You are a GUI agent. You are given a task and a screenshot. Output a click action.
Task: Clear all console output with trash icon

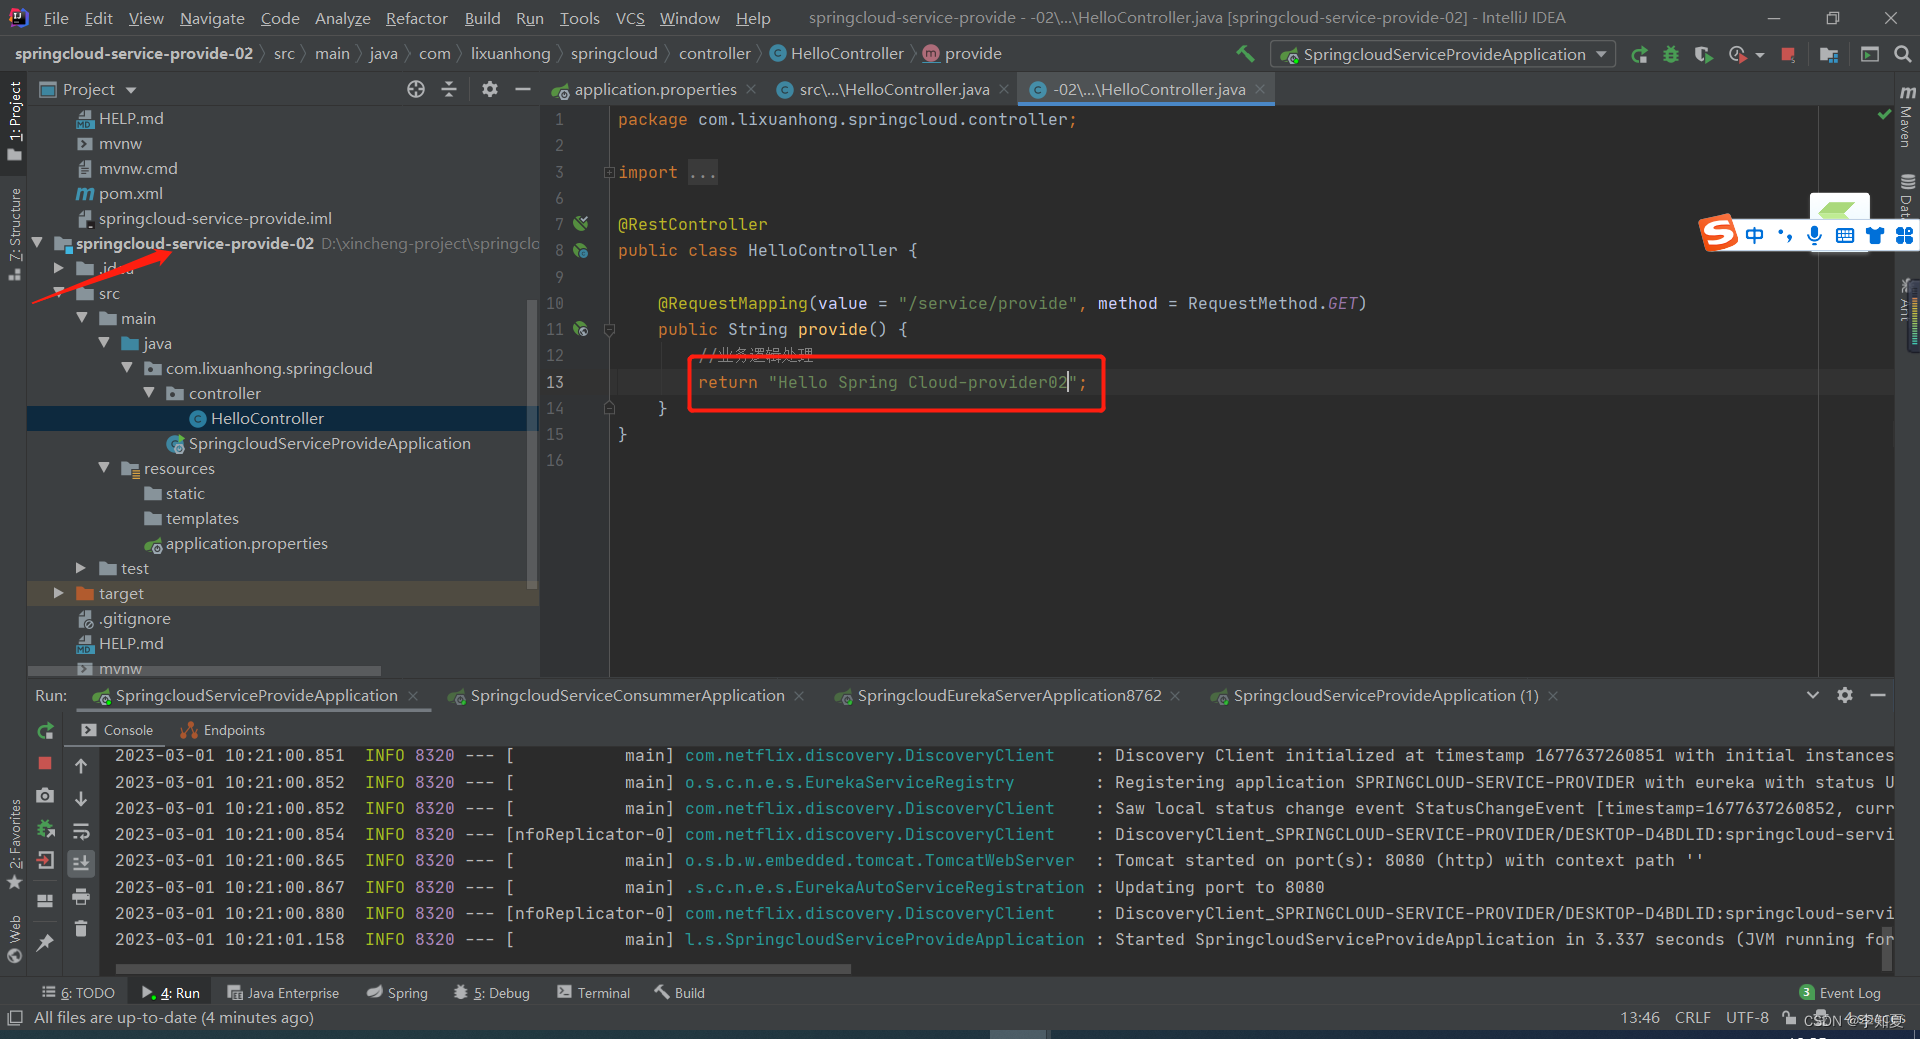tap(81, 929)
